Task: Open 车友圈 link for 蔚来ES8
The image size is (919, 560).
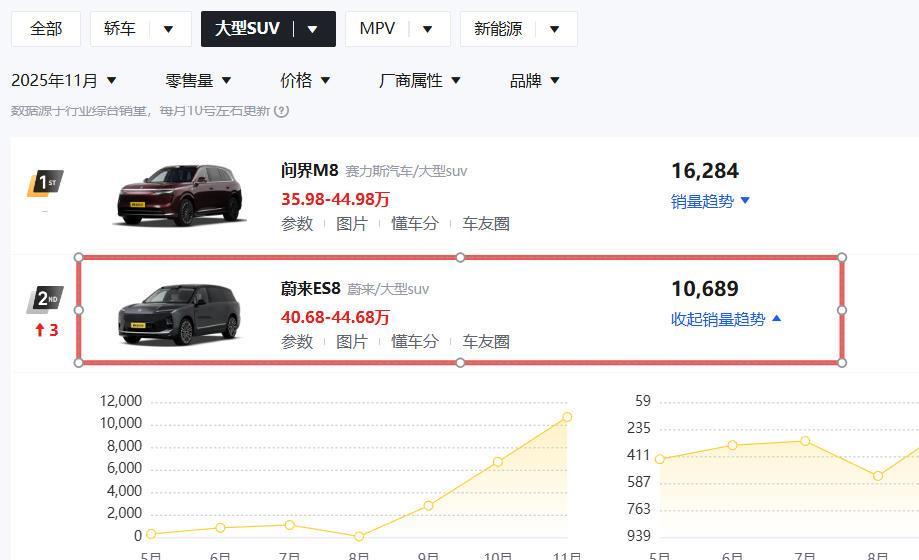Action: [x=486, y=342]
